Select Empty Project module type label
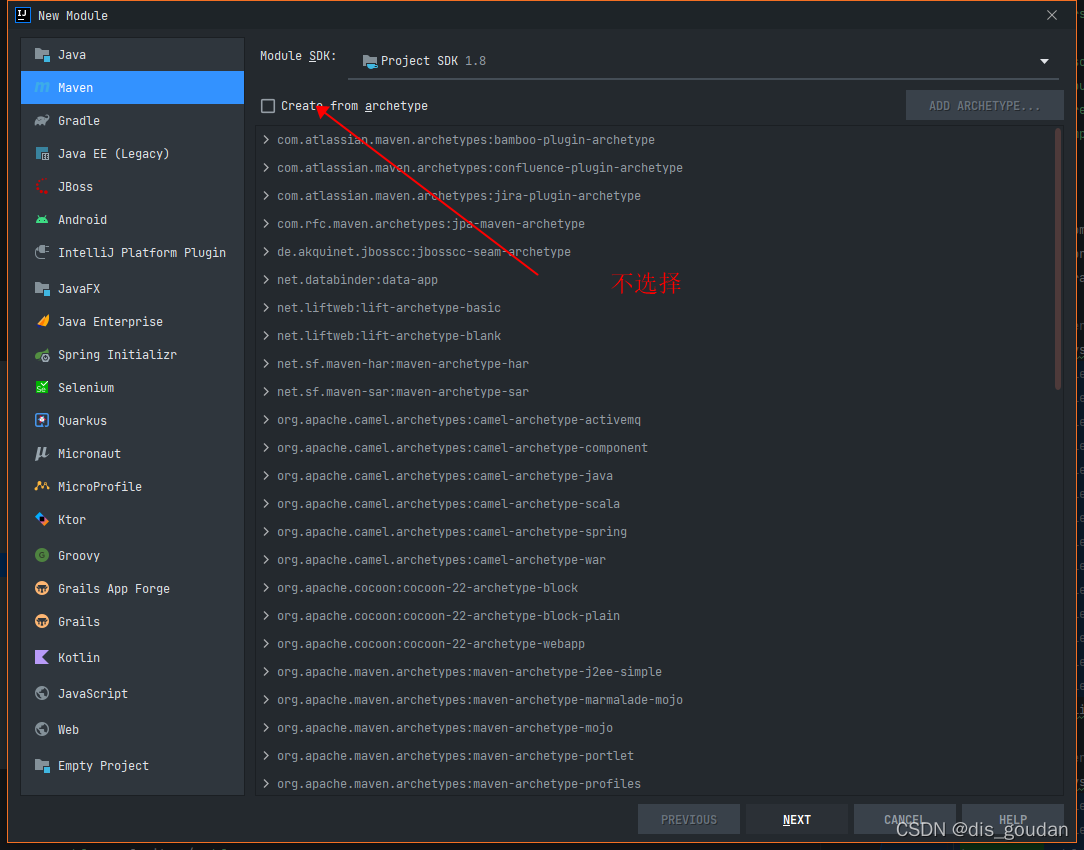The width and height of the screenshot is (1084, 850). point(104,766)
